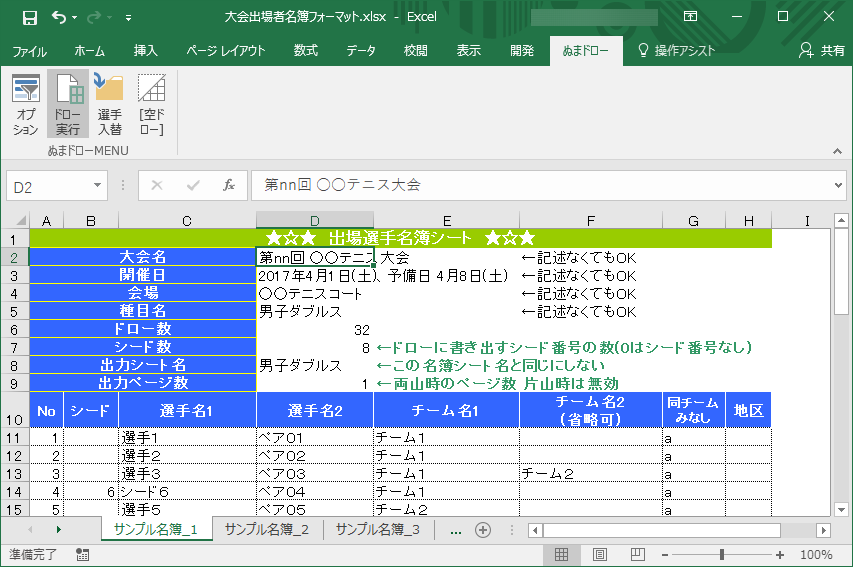Click the 共有 share button
This screenshot has width=853, height=567.
pos(821,51)
